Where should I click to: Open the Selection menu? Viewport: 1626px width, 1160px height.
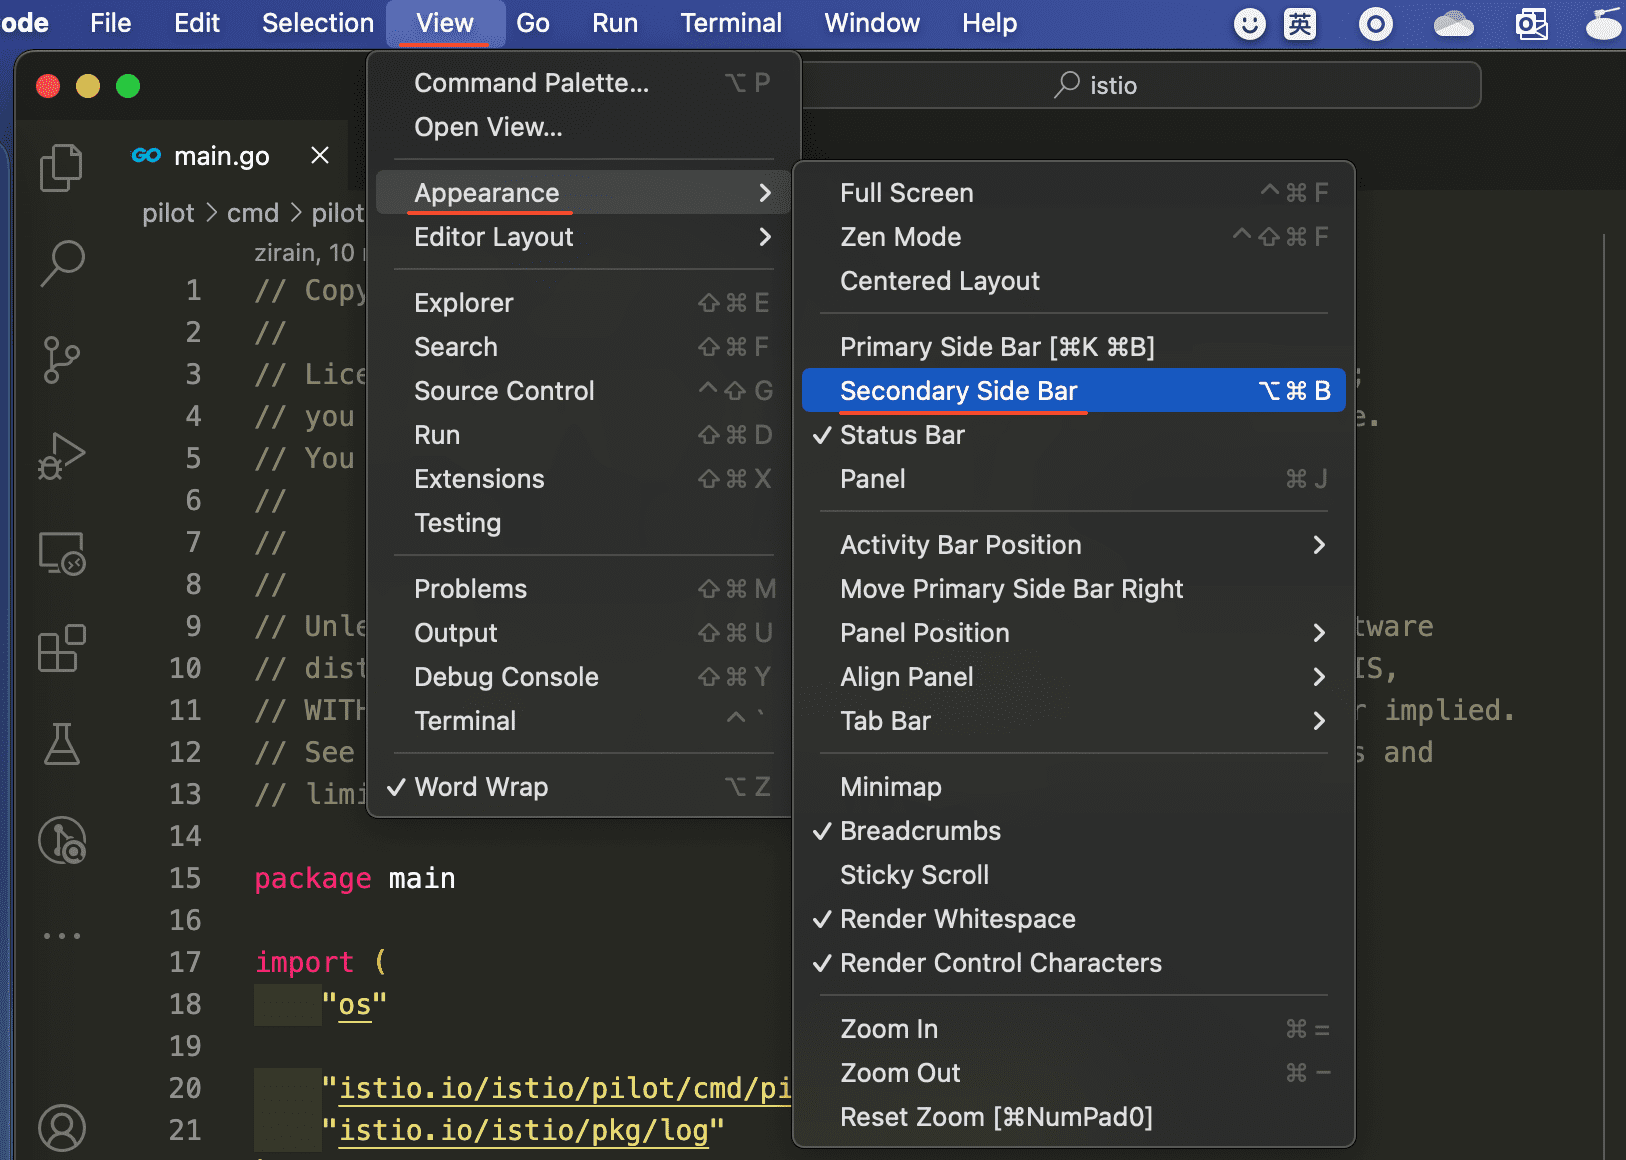(x=318, y=23)
